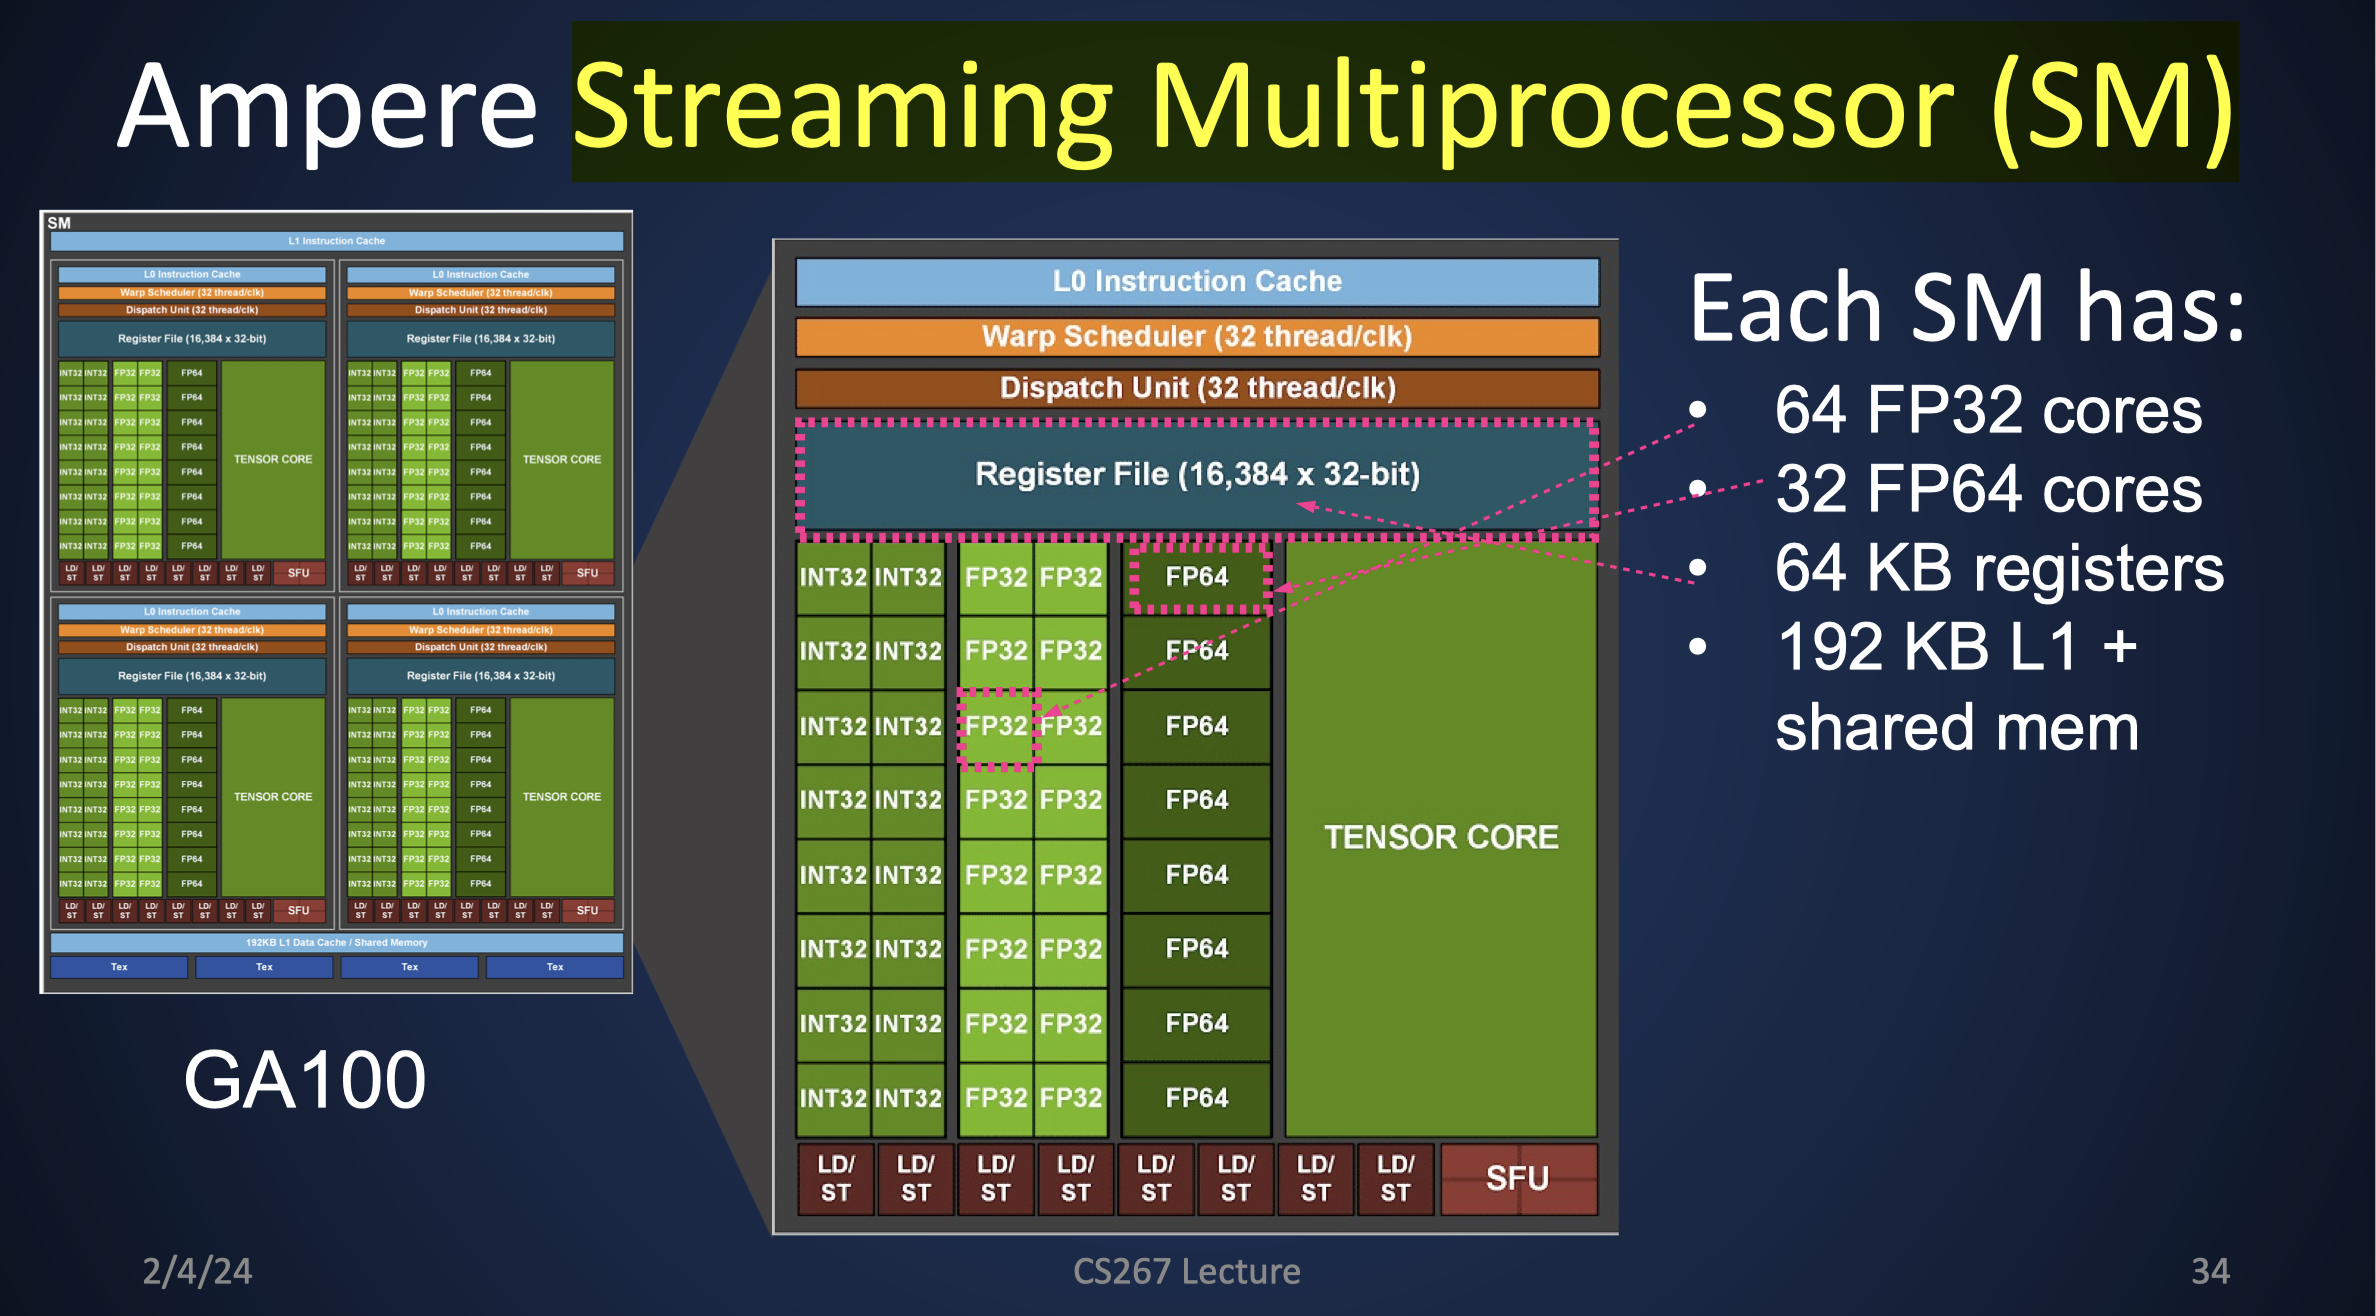The height and width of the screenshot is (1316, 2376).
Task: Click the top-left INT32 cell in the large diagram
Action: 832,577
